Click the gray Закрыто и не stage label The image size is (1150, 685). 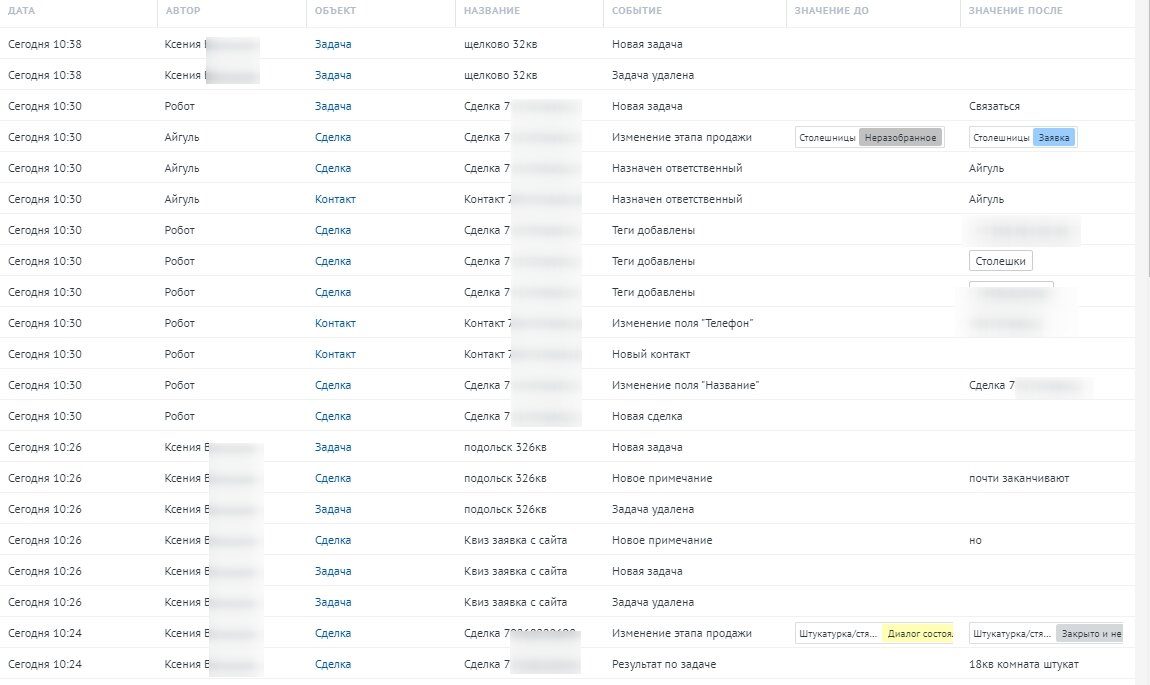coord(1091,634)
